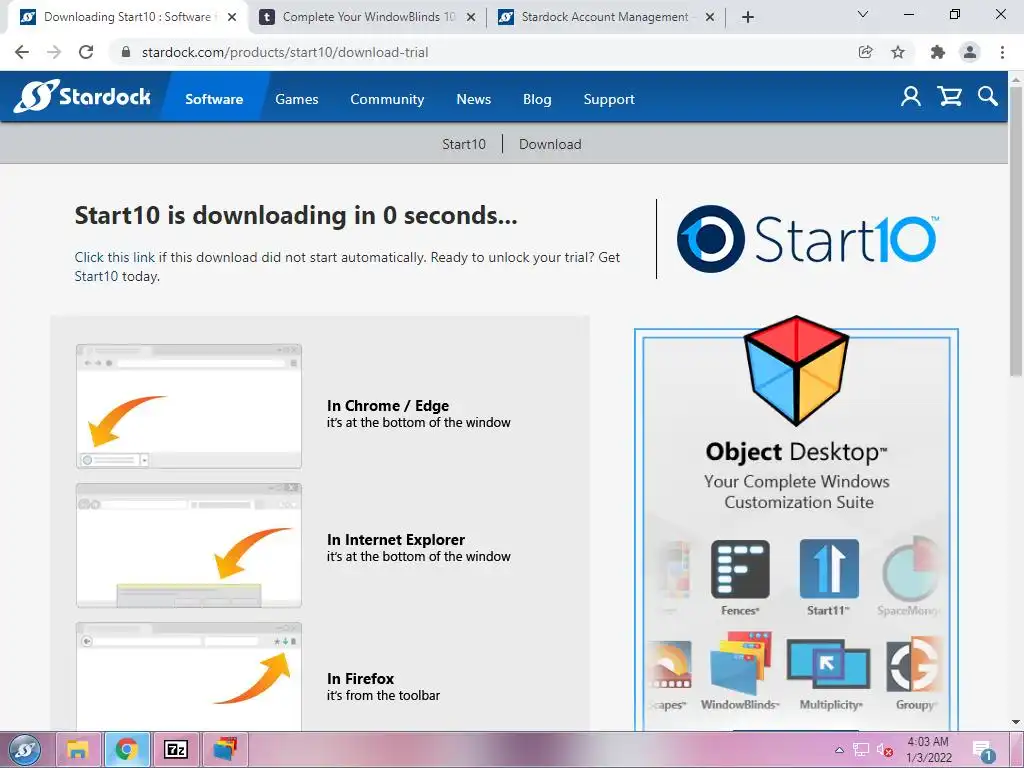This screenshot has width=1024, height=768.
Task: Click the Groupy app icon
Action: (914, 665)
